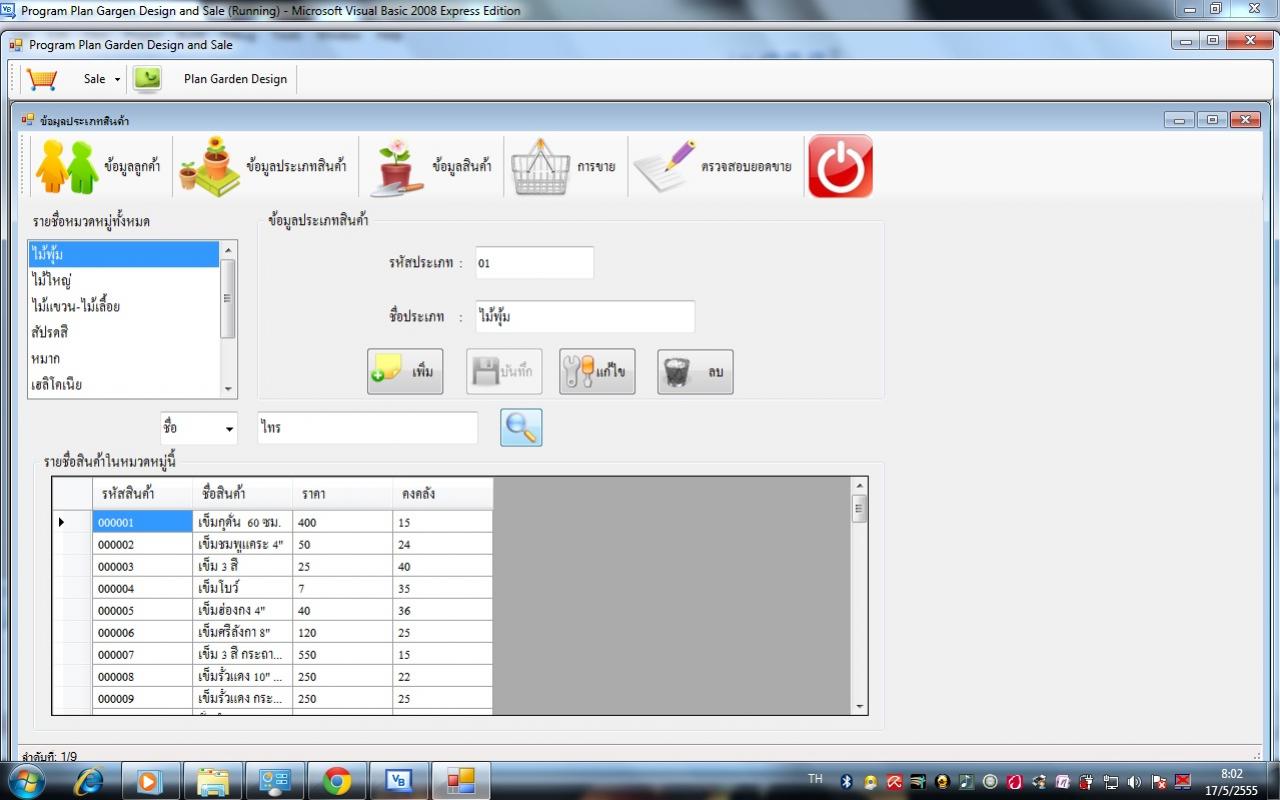Select product code cell 000005

tap(142, 610)
